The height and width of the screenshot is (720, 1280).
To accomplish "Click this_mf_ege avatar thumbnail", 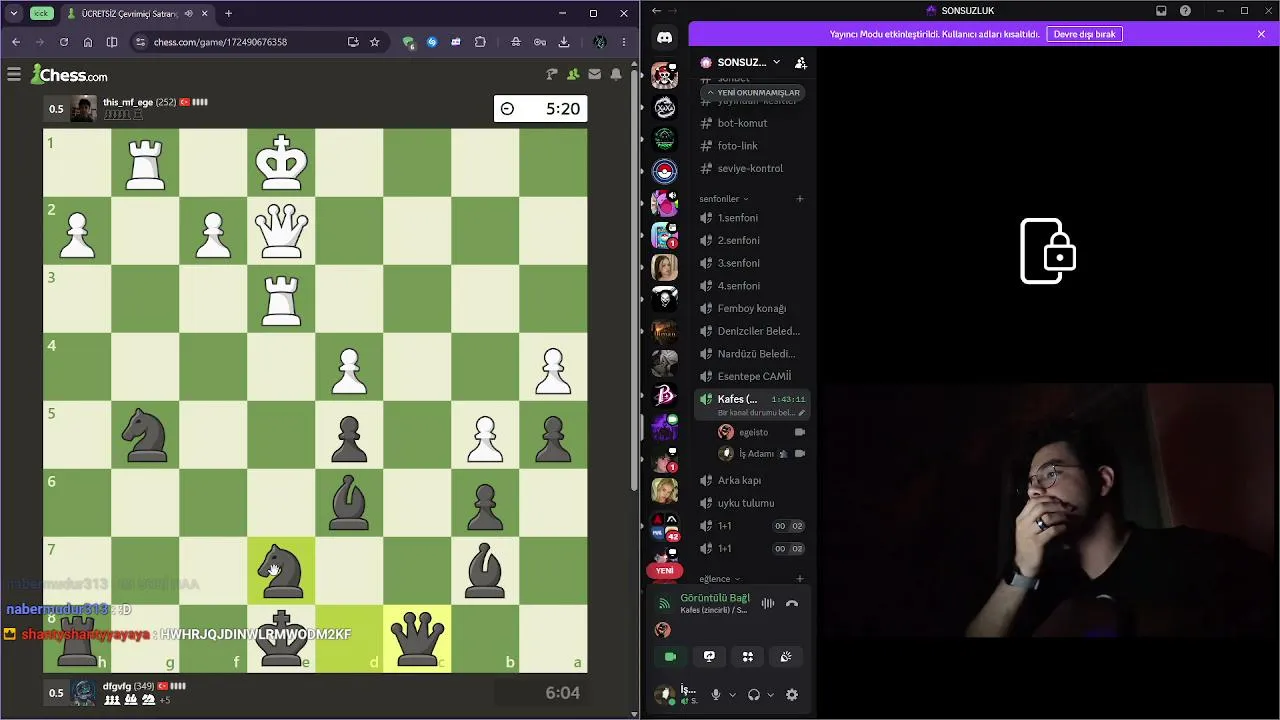I will coord(84,109).
